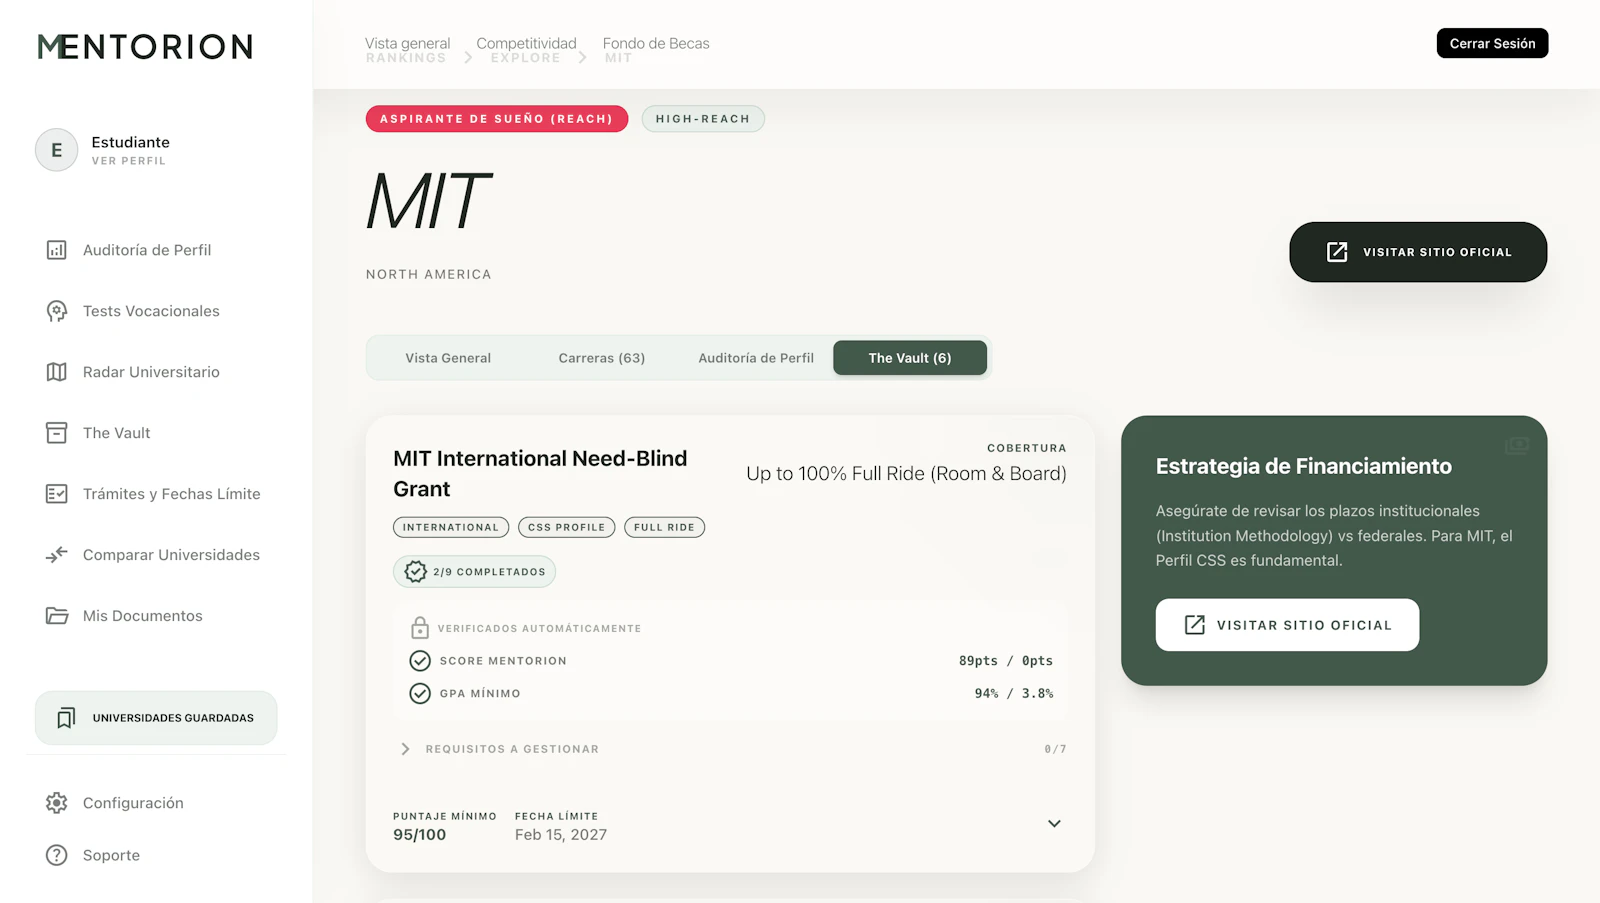Click the Cerrar Sesión button

click(1492, 43)
